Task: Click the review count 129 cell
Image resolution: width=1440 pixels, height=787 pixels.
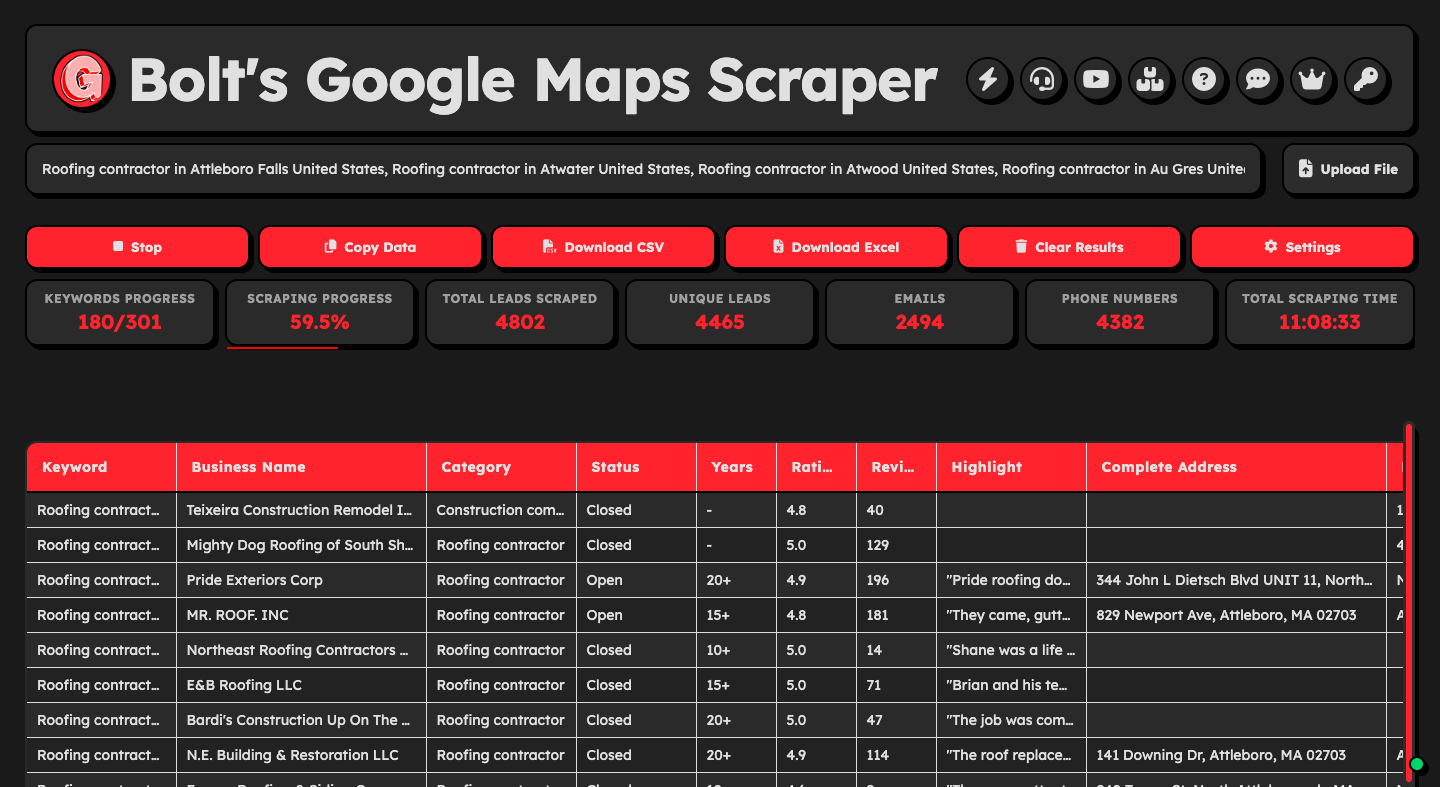Action: (x=897, y=545)
